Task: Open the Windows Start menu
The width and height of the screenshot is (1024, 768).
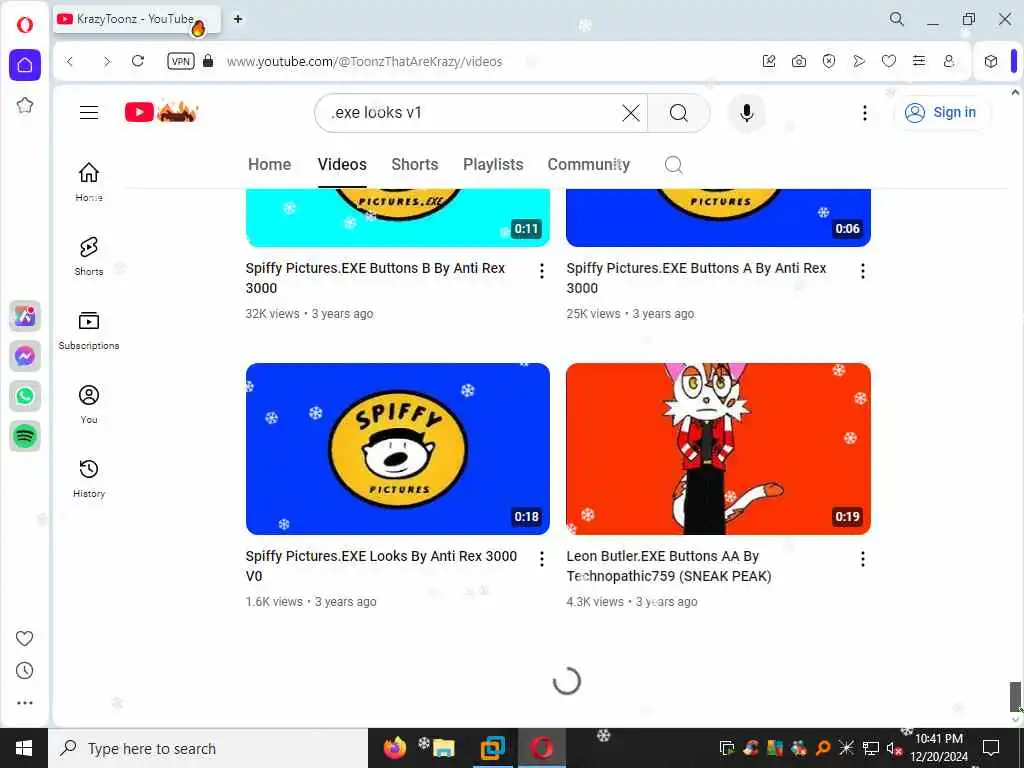Action: tap(24, 748)
